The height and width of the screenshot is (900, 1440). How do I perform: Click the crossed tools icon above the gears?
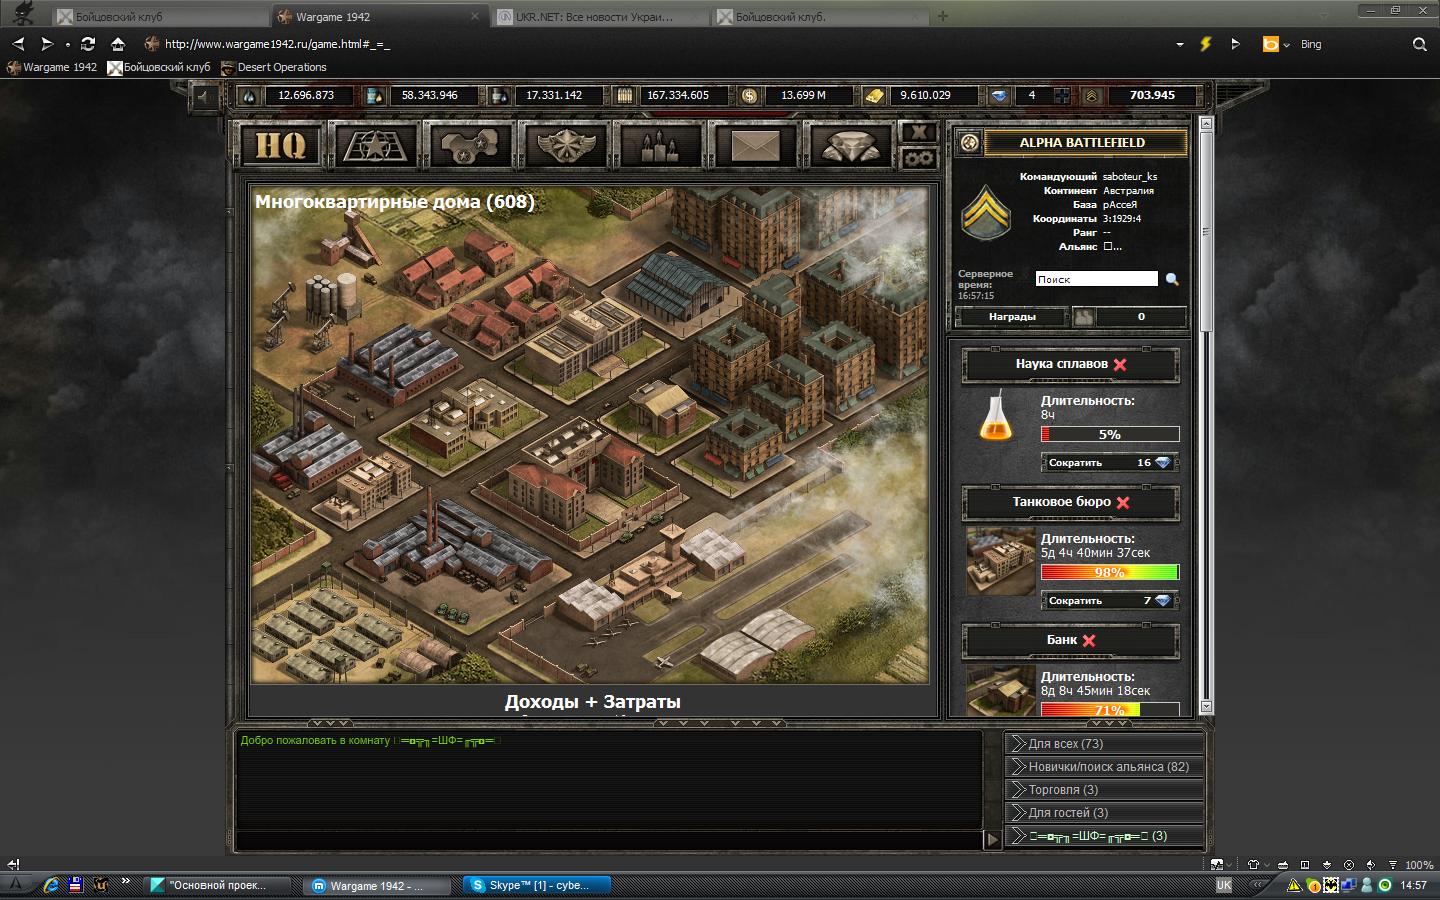pos(918,133)
